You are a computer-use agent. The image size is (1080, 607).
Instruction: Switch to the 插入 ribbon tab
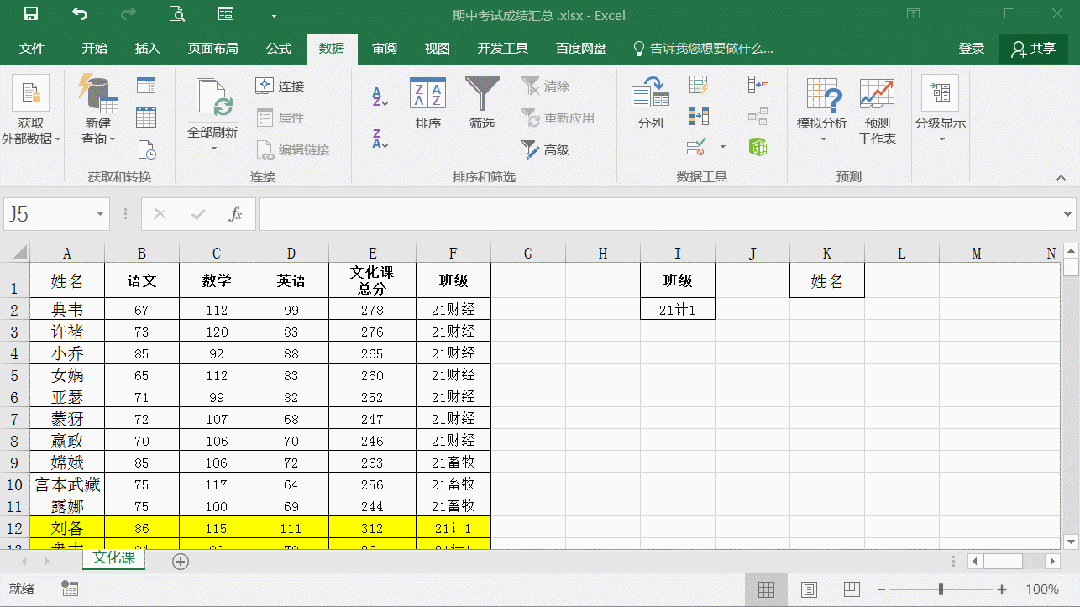(x=147, y=49)
